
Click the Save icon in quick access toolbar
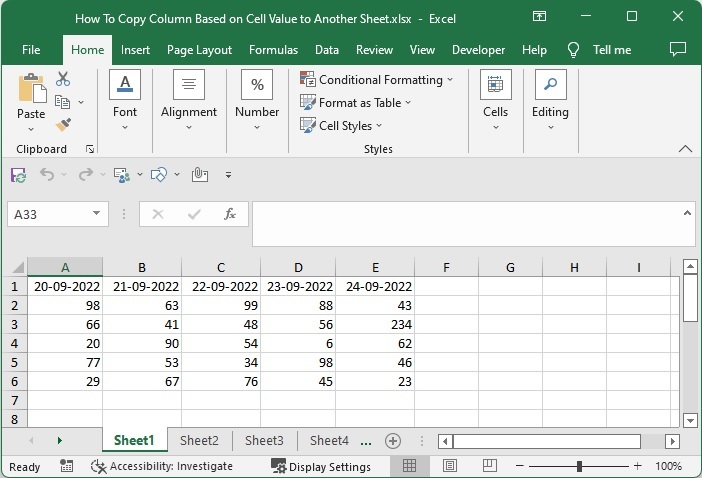[x=18, y=175]
